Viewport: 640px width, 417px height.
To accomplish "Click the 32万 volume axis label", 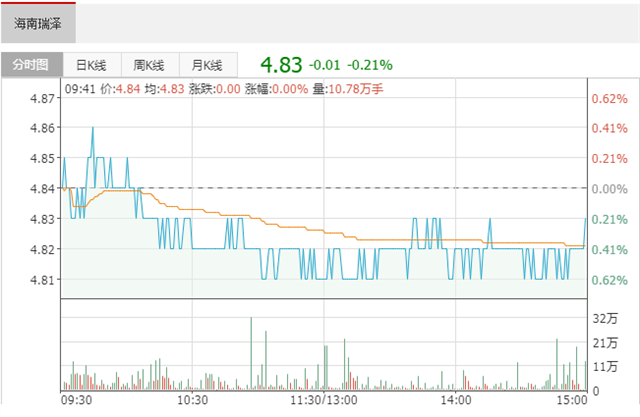I will coord(605,318).
